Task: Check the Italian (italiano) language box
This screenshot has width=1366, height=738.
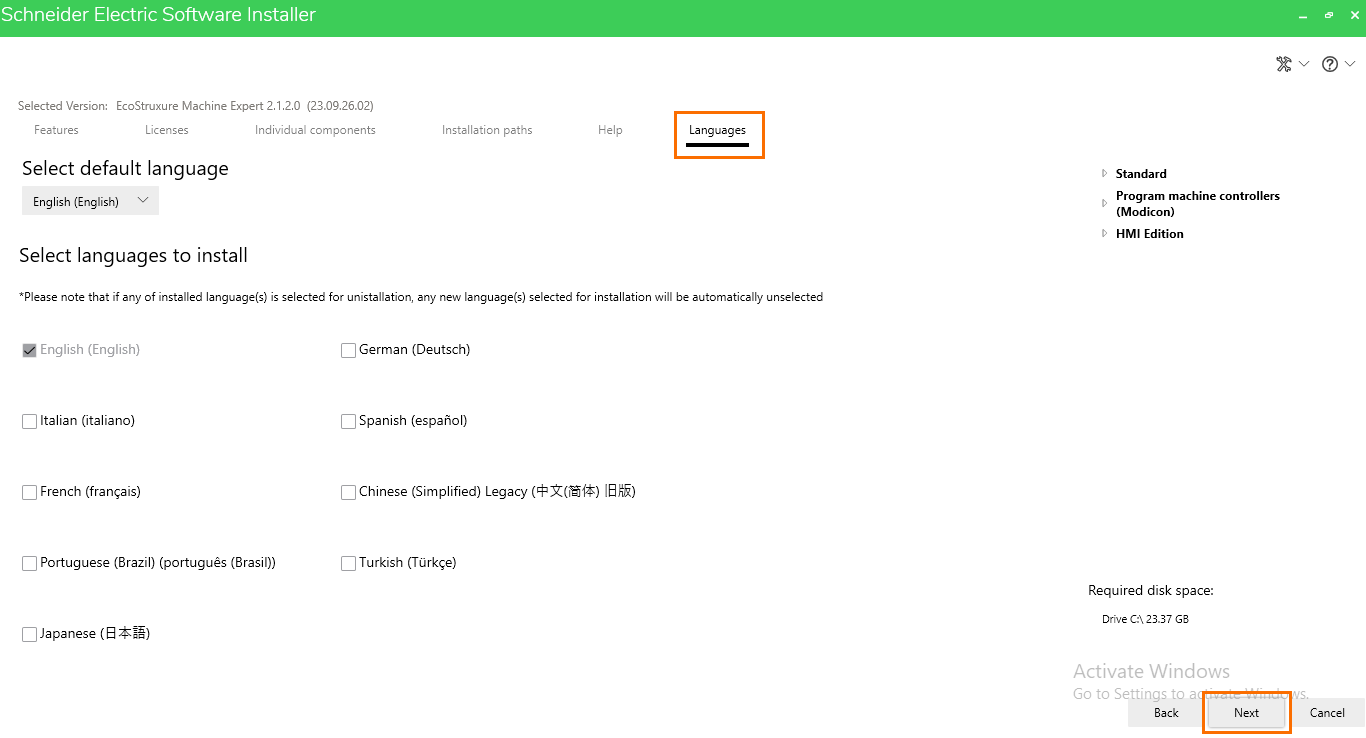Action: pos(29,422)
